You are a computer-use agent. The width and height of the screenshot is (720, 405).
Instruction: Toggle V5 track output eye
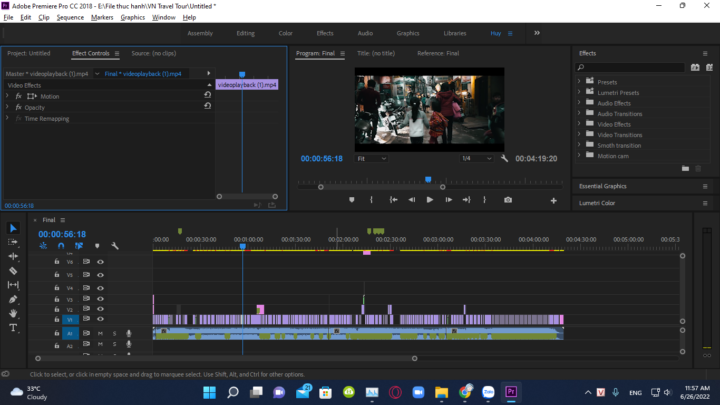[x=100, y=275]
